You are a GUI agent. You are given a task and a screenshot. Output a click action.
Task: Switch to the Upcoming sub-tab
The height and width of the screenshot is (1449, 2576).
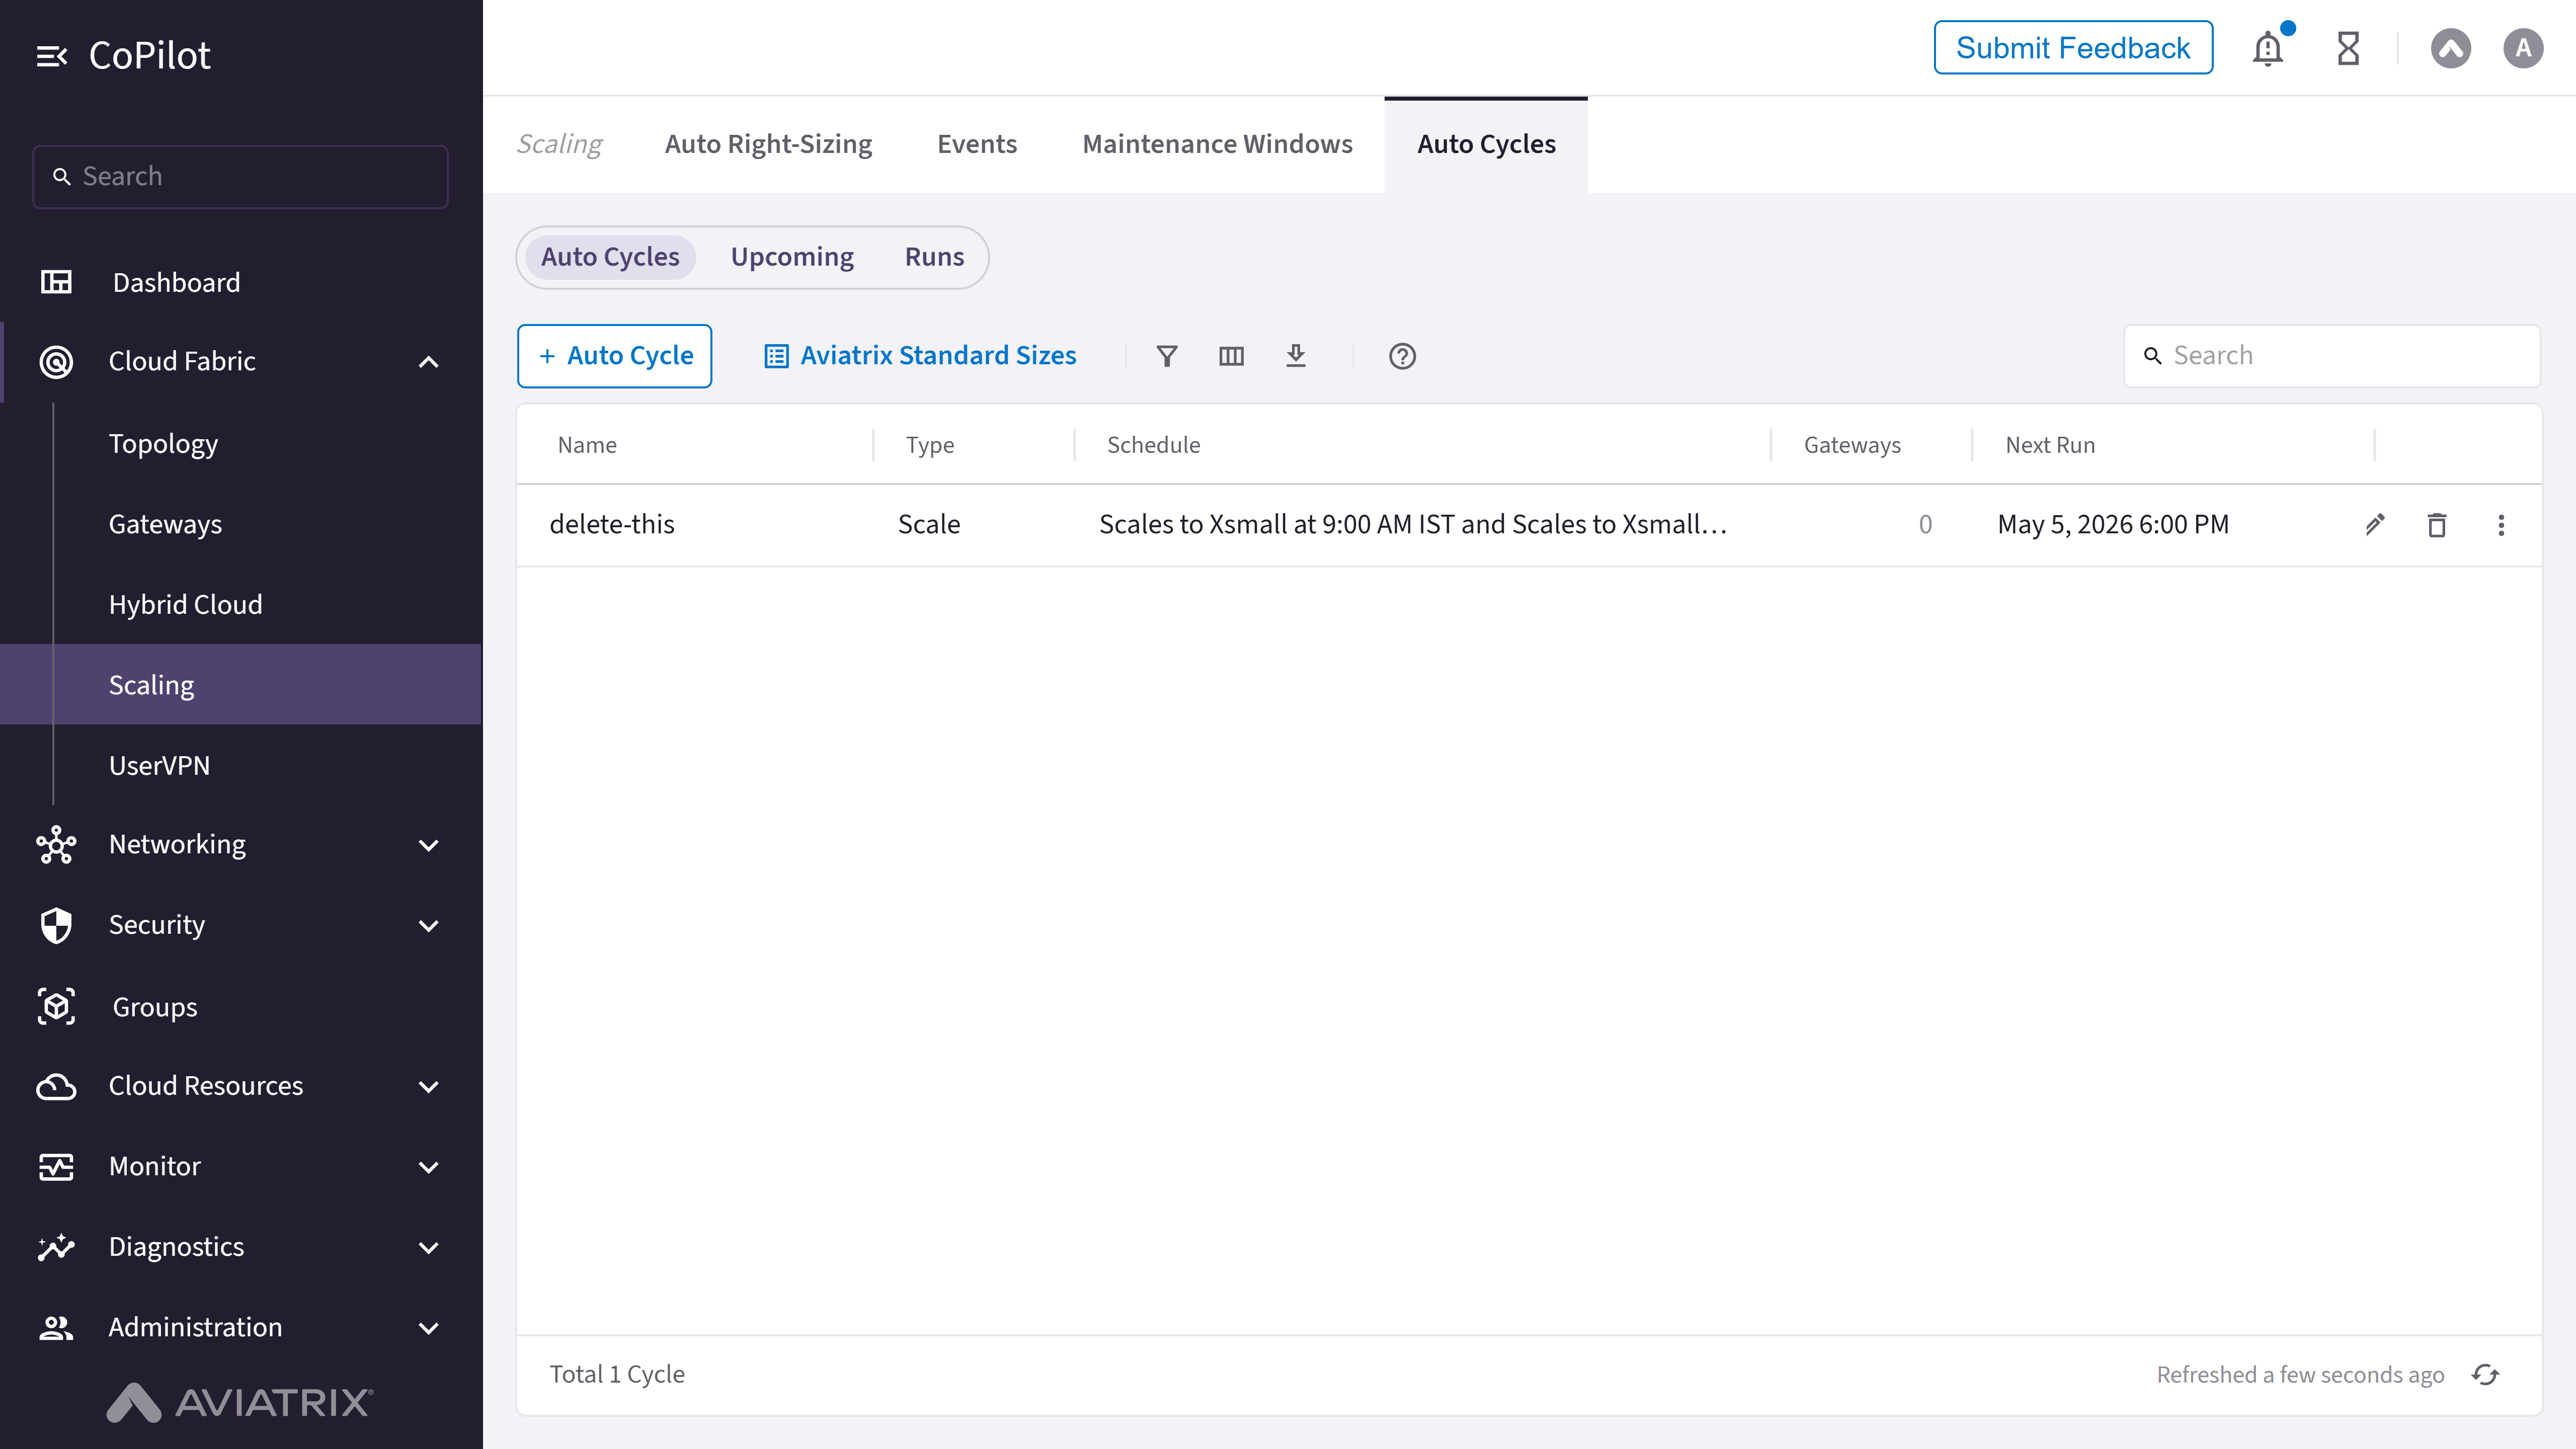tap(792, 257)
